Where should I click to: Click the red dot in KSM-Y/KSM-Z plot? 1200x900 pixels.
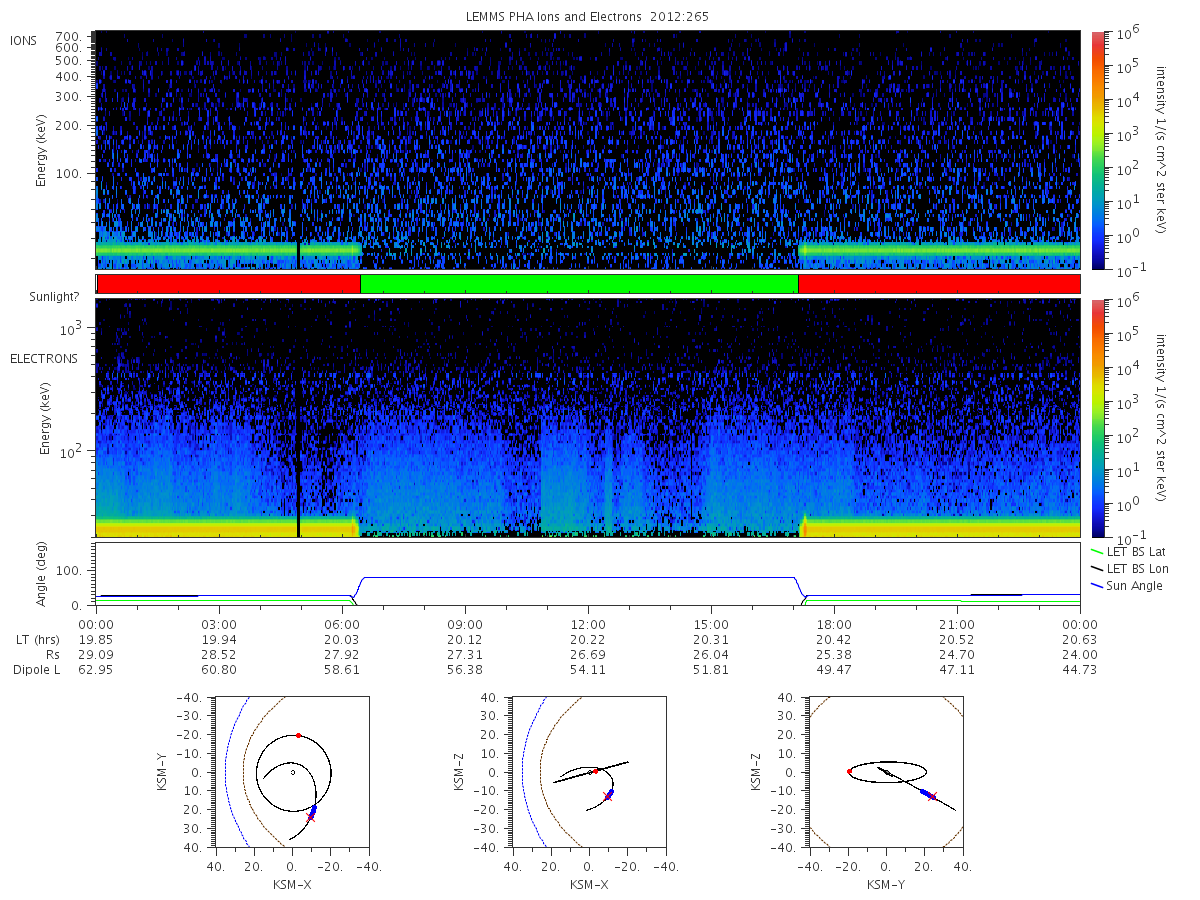(849, 771)
